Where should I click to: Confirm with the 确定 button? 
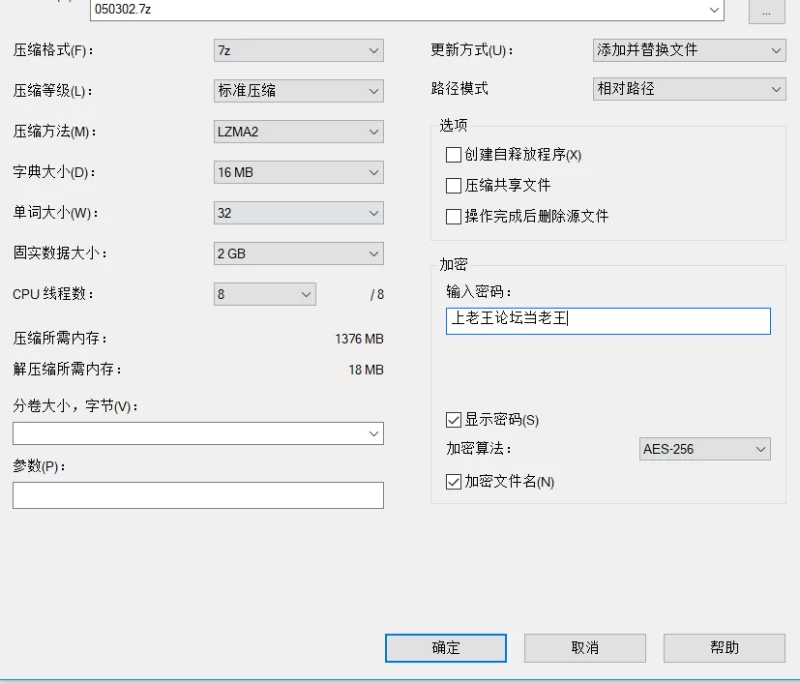[x=446, y=648]
